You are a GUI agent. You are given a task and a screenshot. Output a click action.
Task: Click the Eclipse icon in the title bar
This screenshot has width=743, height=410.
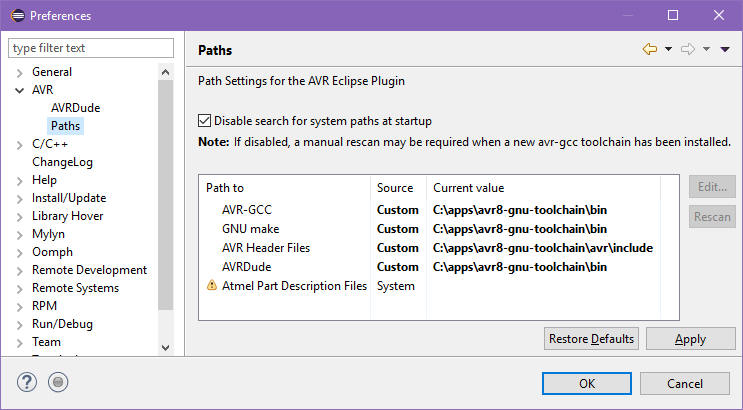[x=16, y=15]
